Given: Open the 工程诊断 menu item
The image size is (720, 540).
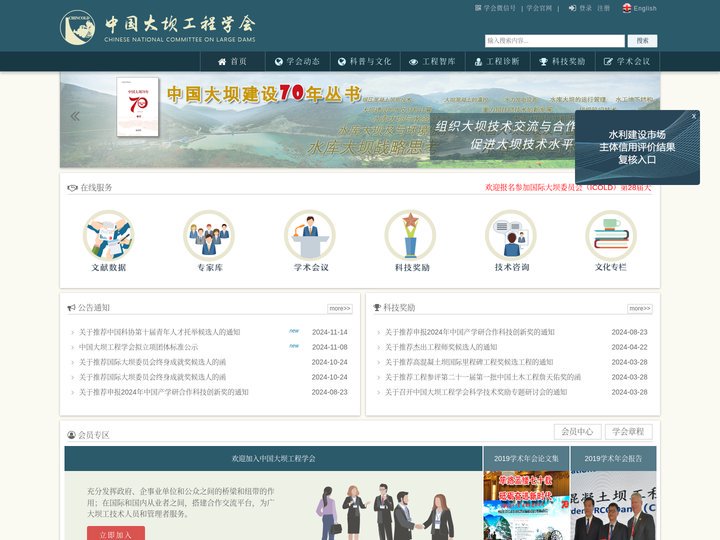Looking at the screenshot, I should click(x=498, y=62).
